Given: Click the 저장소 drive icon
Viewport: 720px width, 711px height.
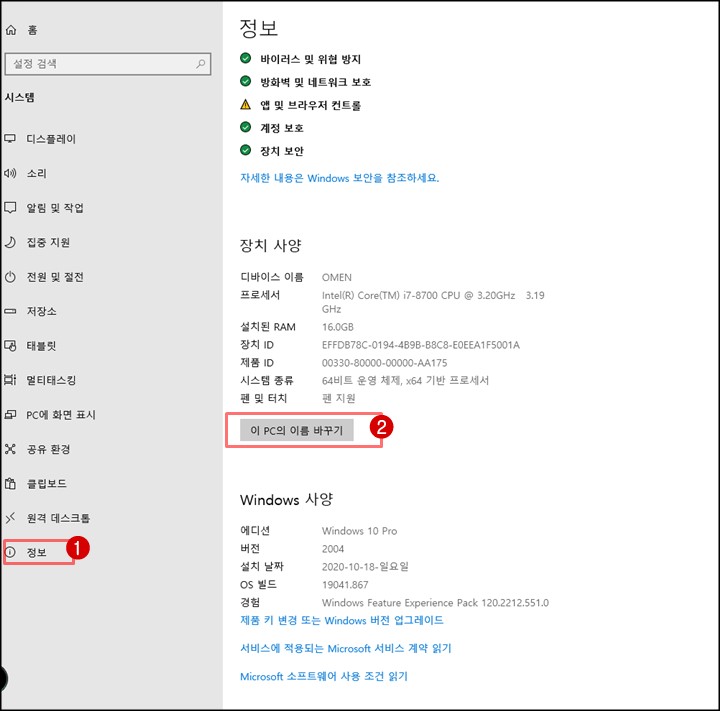Looking at the screenshot, I should pyautogui.click(x=10, y=311).
